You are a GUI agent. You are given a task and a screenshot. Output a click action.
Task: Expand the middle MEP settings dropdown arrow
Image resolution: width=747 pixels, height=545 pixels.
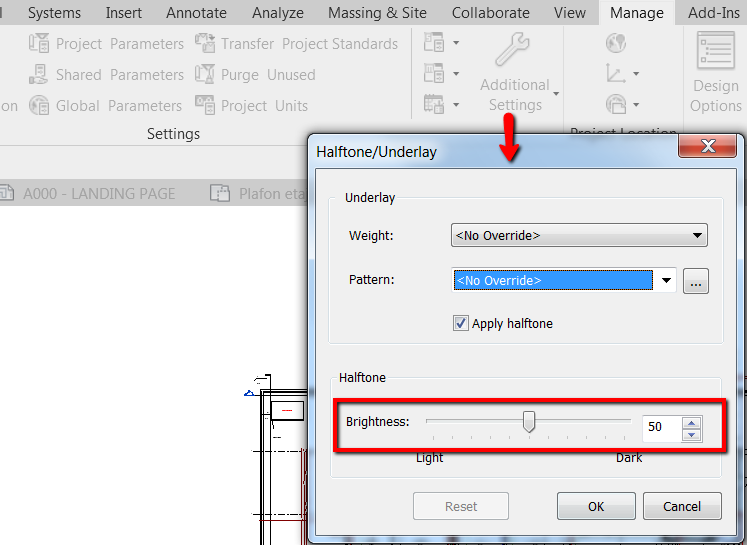tap(456, 74)
